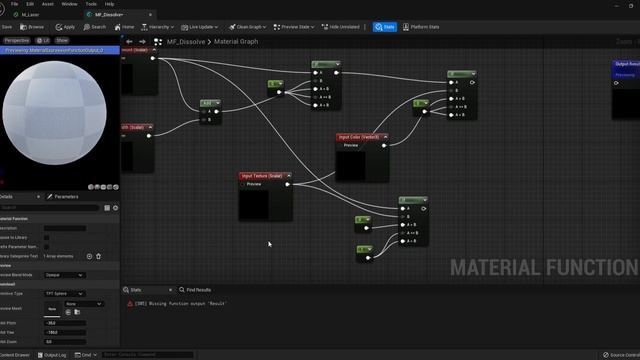The image size is (640, 360).
Task: Open the Clean Graph dropdown
Action: (x=247, y=27)
